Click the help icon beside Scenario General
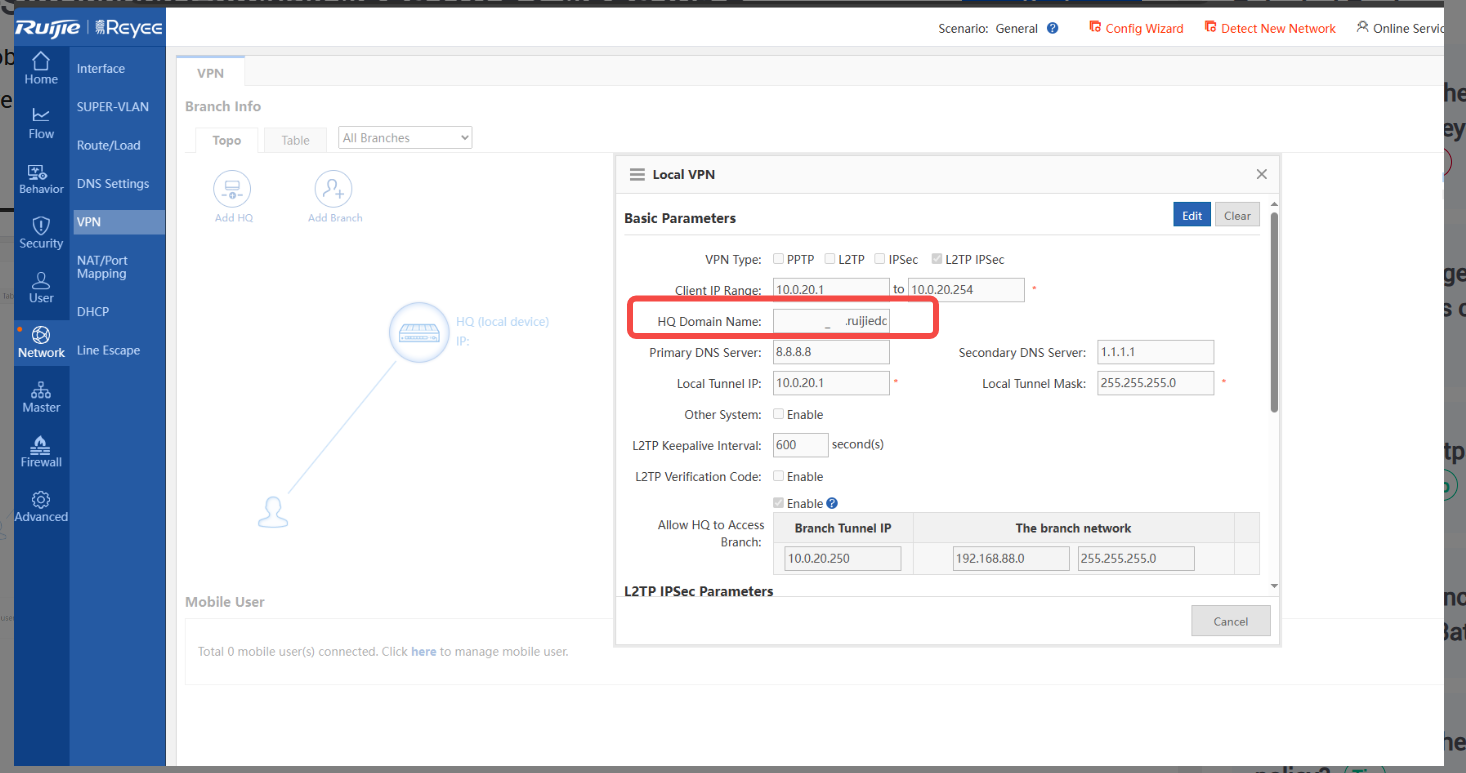Screen dimensions: 1466x773 click(x=1052, y=29)
